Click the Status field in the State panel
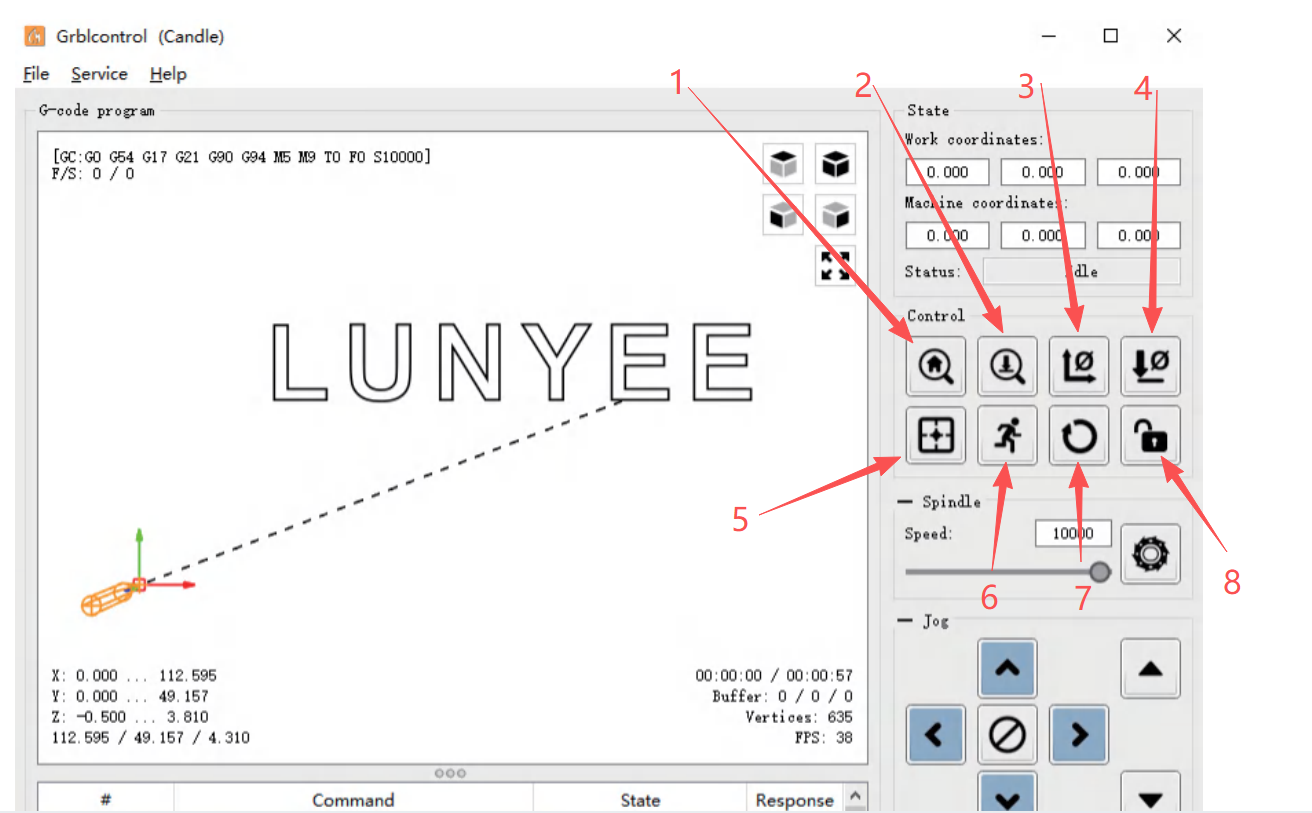The width and height of the screenshot is (1312, 813). coord(1081,272)
